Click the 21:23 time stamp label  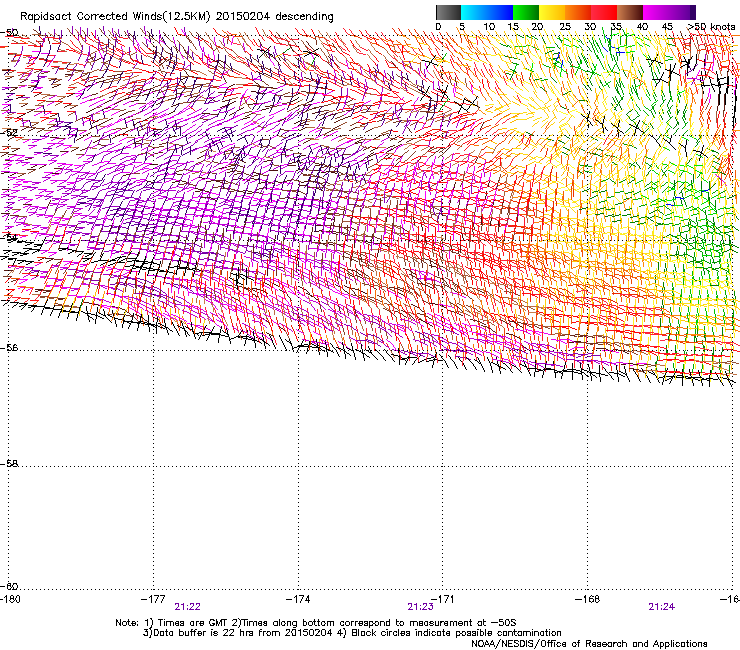tap(420, 607)
